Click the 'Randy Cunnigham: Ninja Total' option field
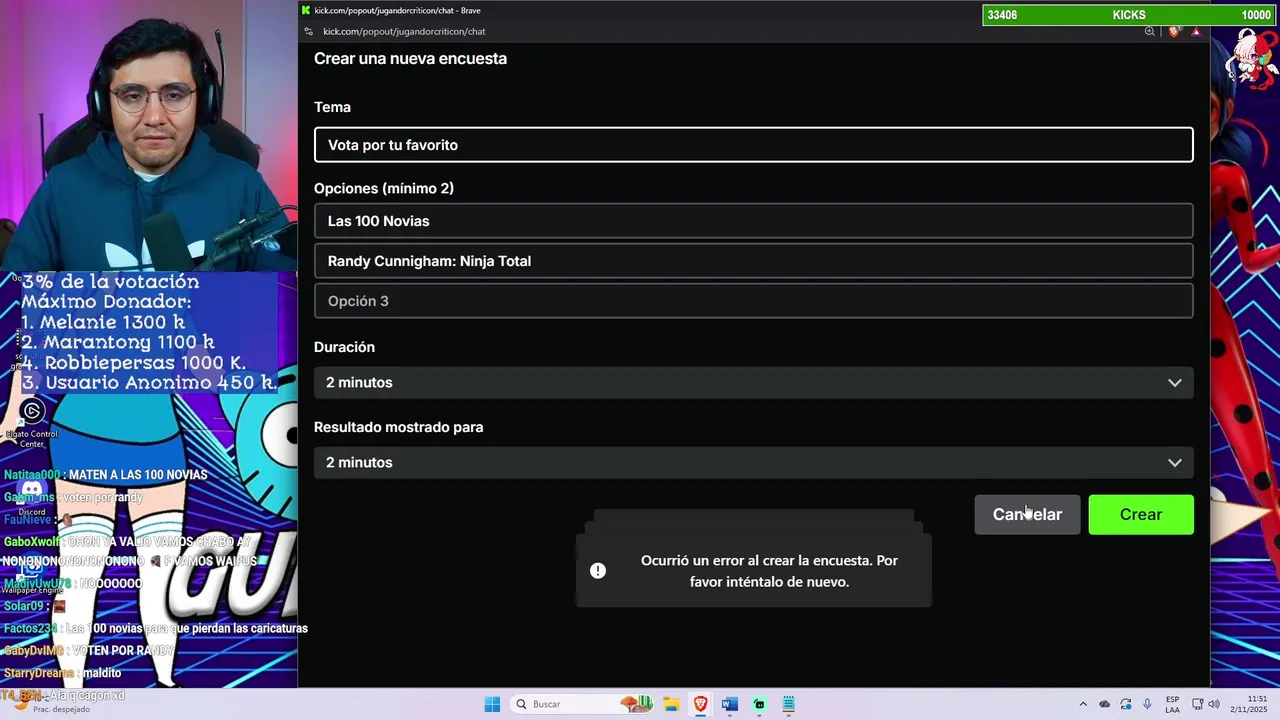 tap(753, 261)
